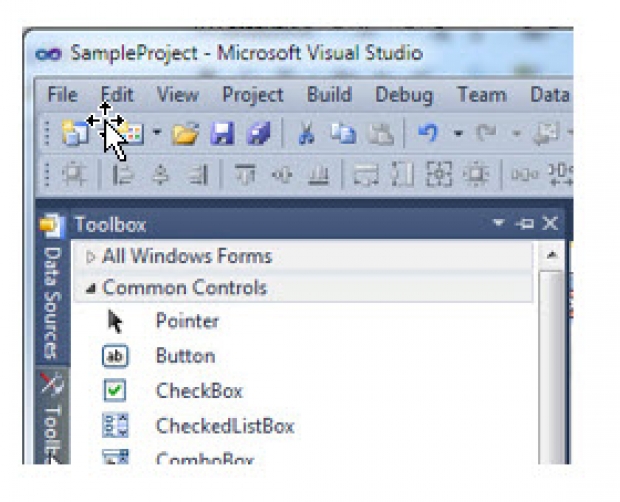Click the Copy icon

point(343,134)
